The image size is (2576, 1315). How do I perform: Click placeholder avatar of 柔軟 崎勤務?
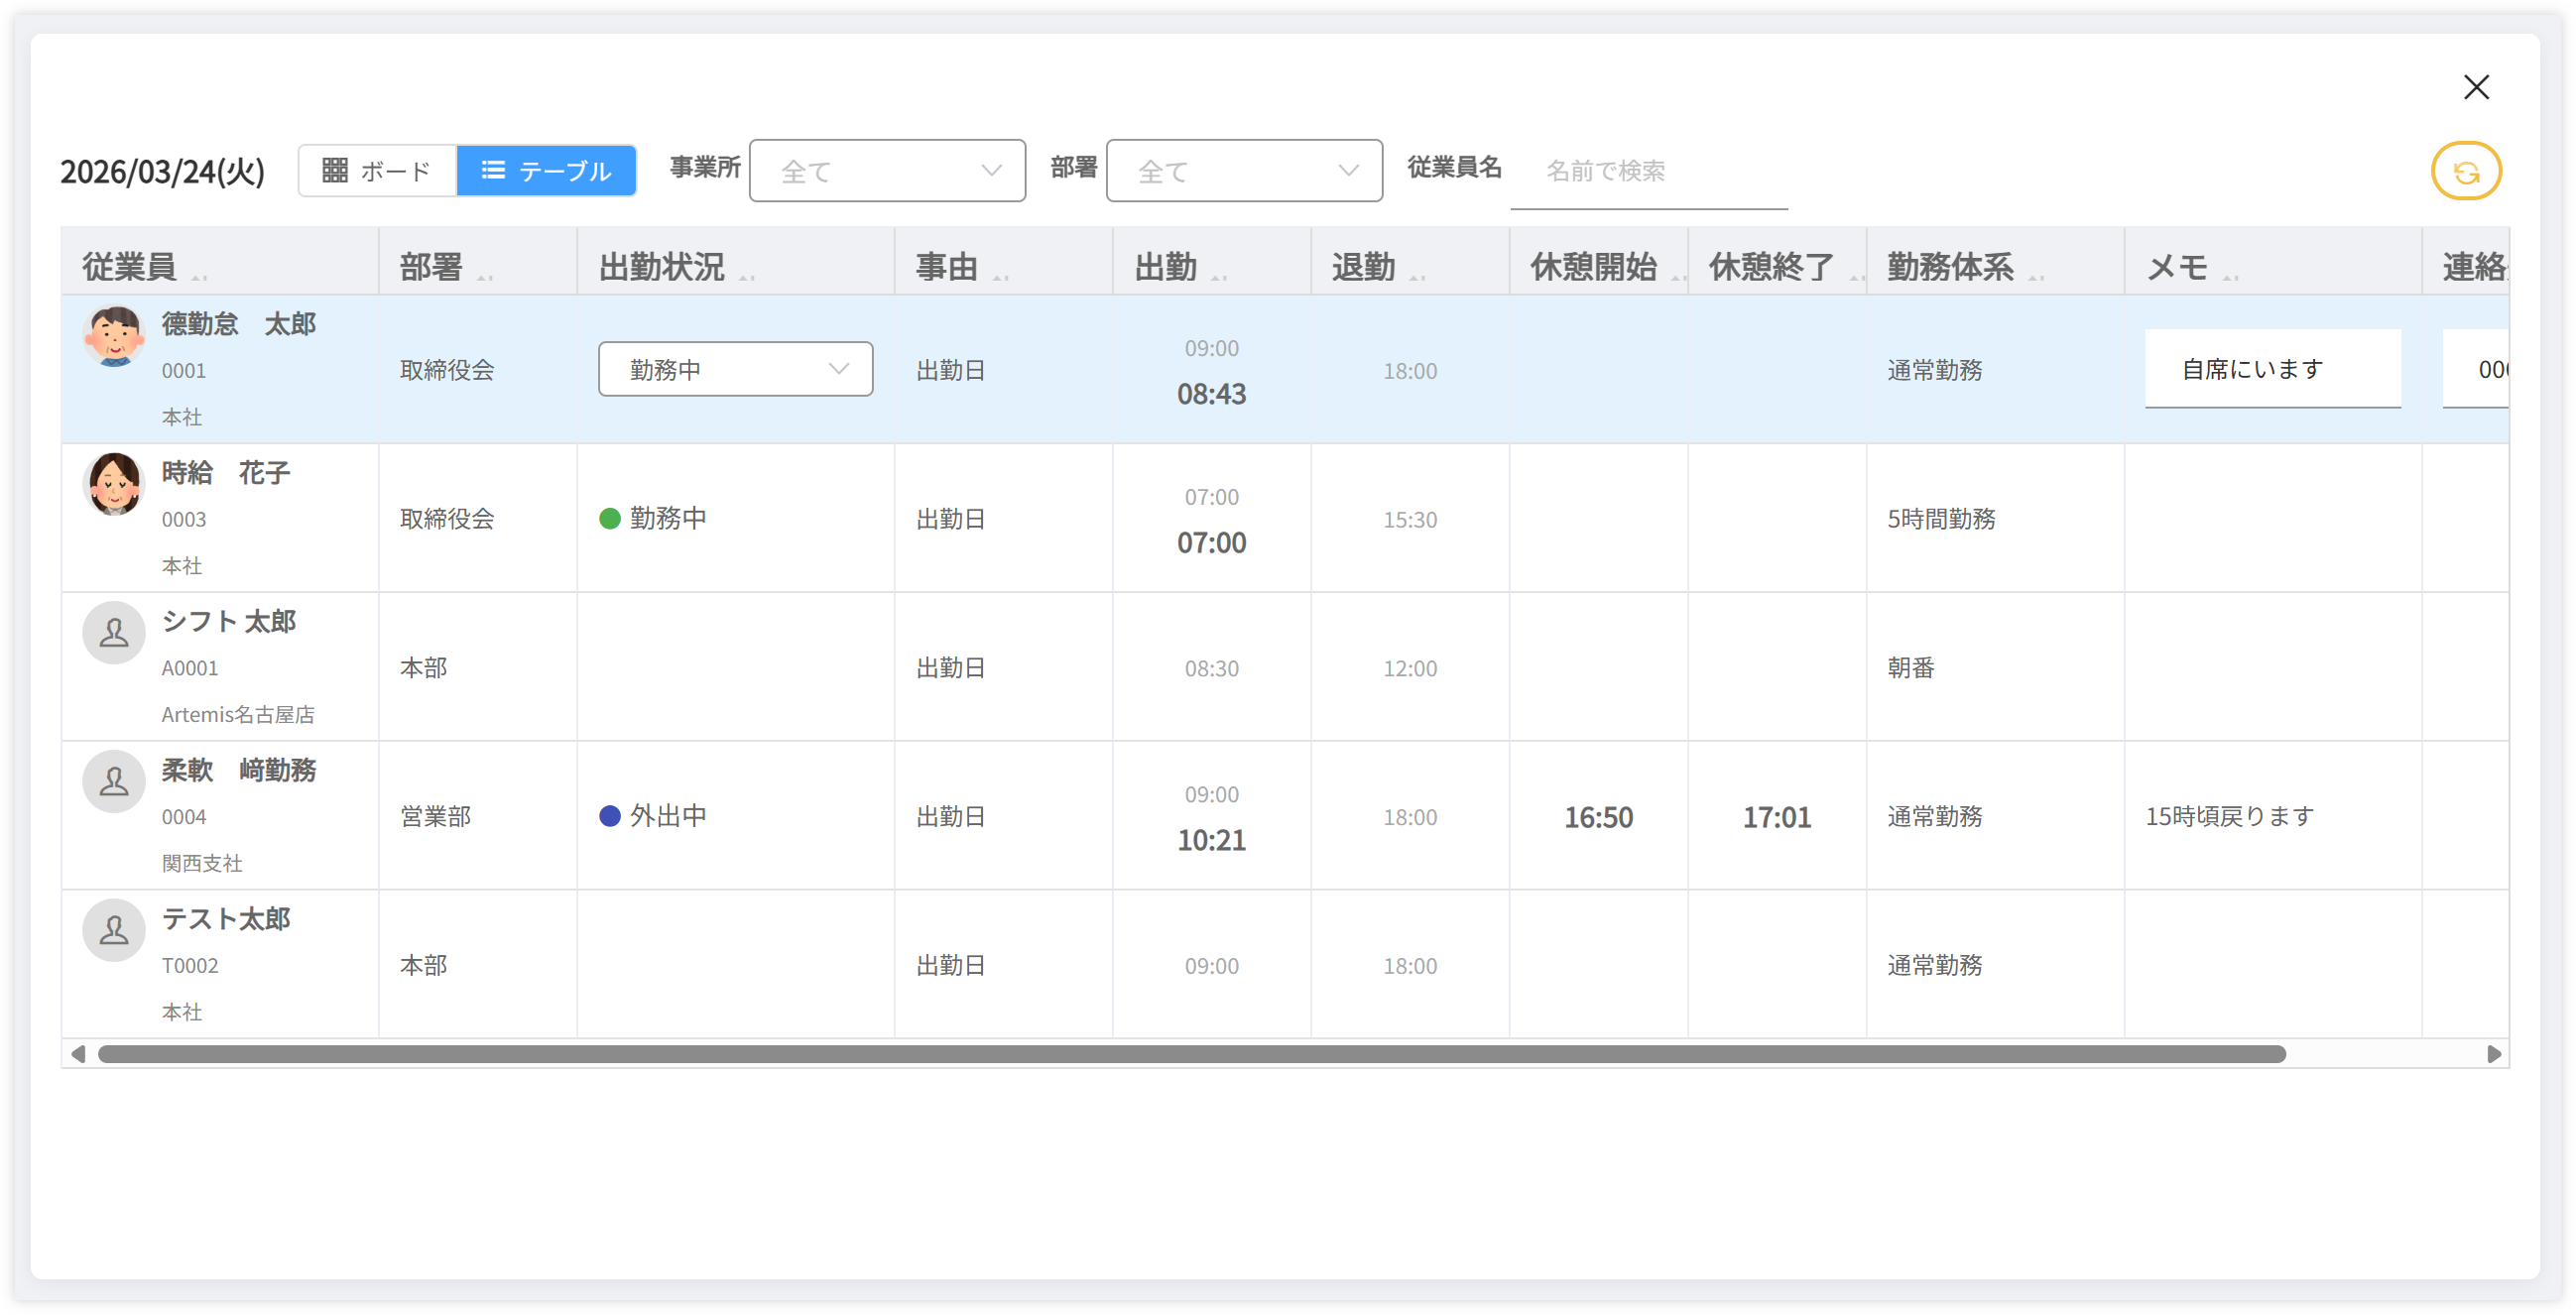point(113,782)
